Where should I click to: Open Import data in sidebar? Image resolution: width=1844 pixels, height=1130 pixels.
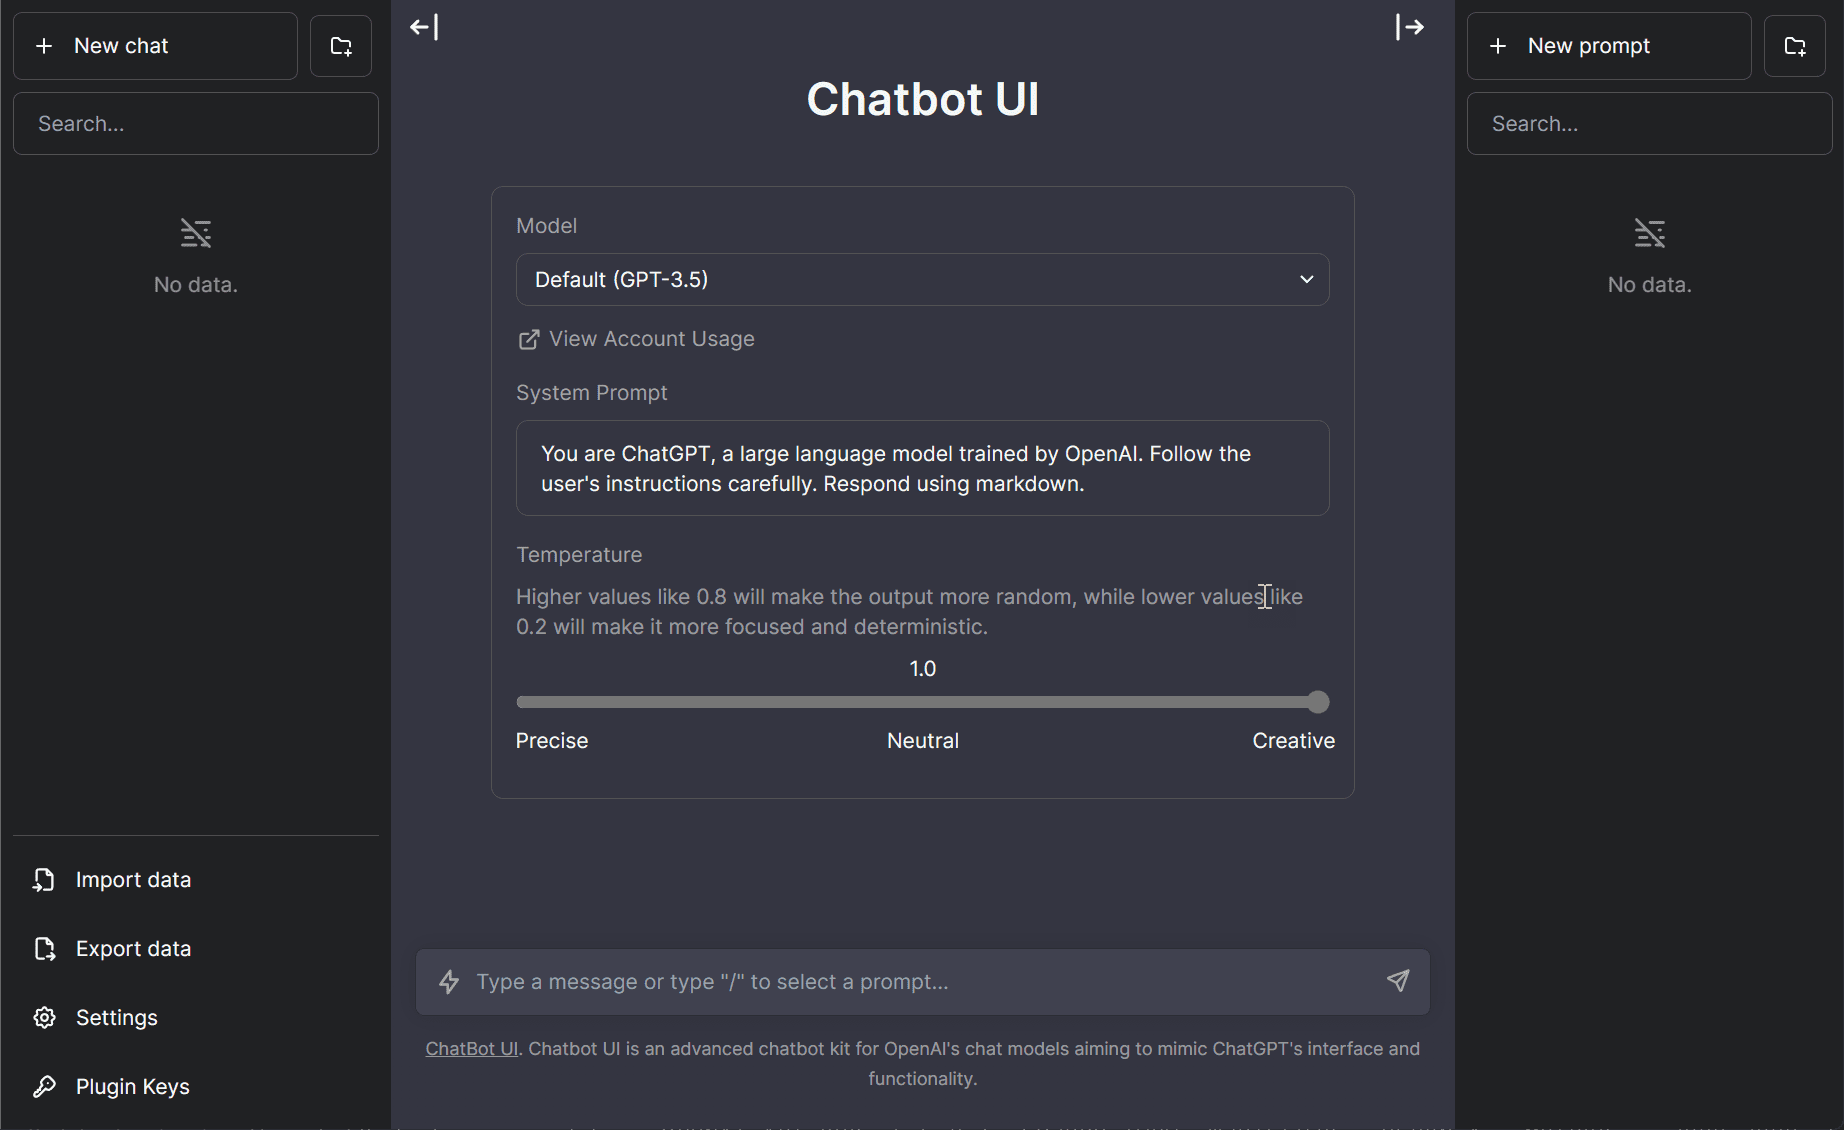[x=133, y=880]
